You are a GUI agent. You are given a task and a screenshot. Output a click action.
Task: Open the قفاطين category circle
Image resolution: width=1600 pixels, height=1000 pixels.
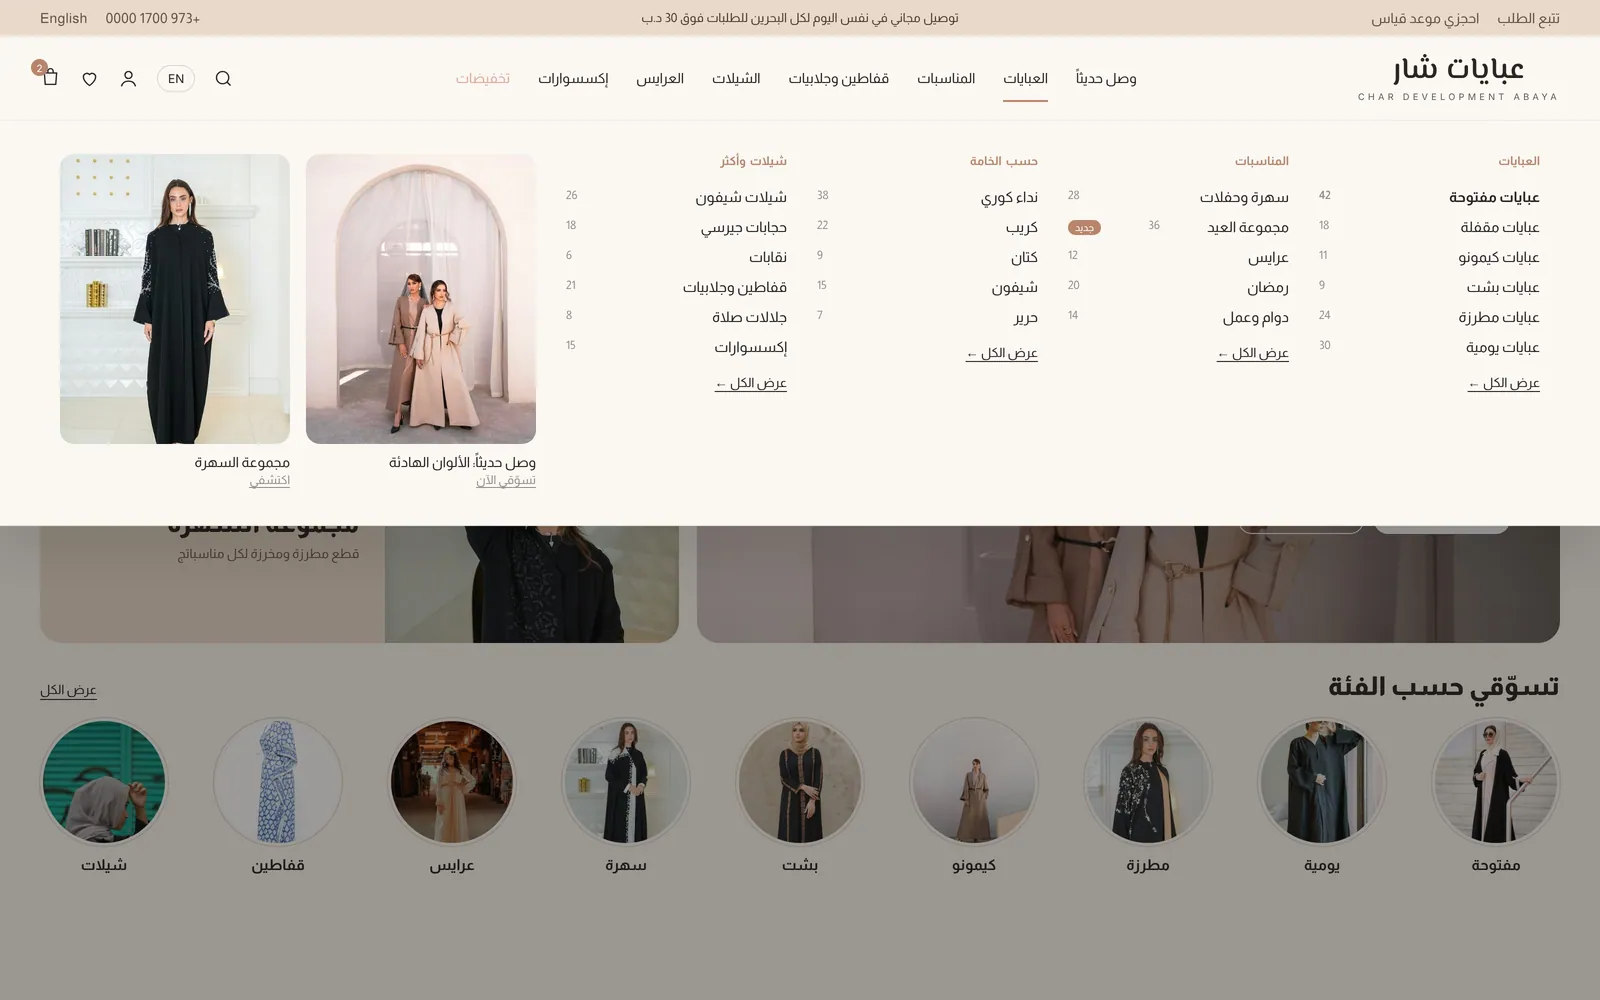pyautogui.click(x=278, y=782)
